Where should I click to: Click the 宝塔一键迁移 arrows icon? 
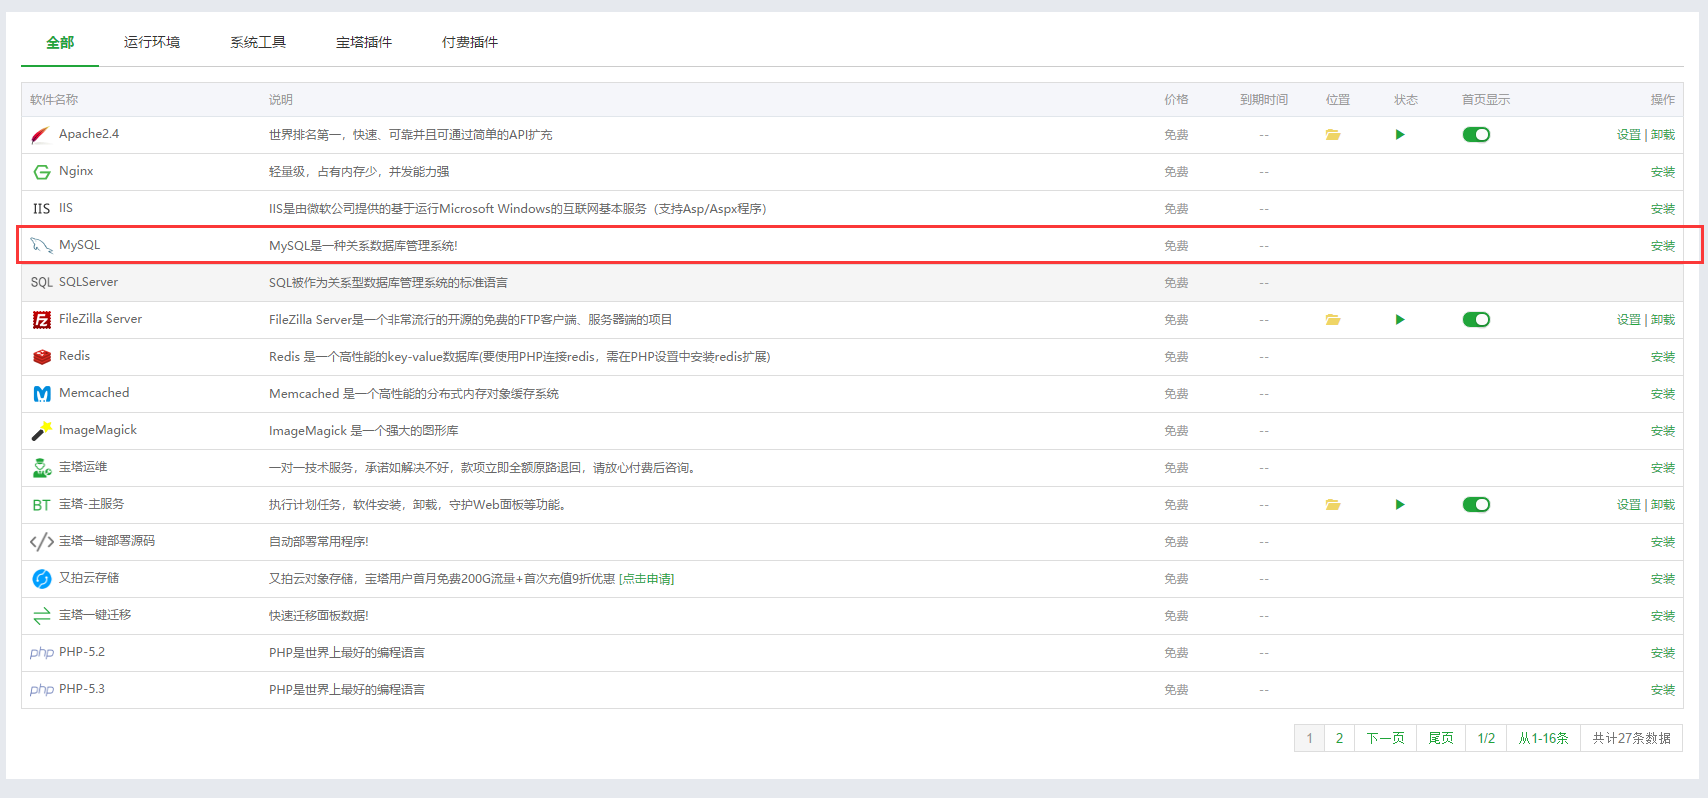pos(41,616)
